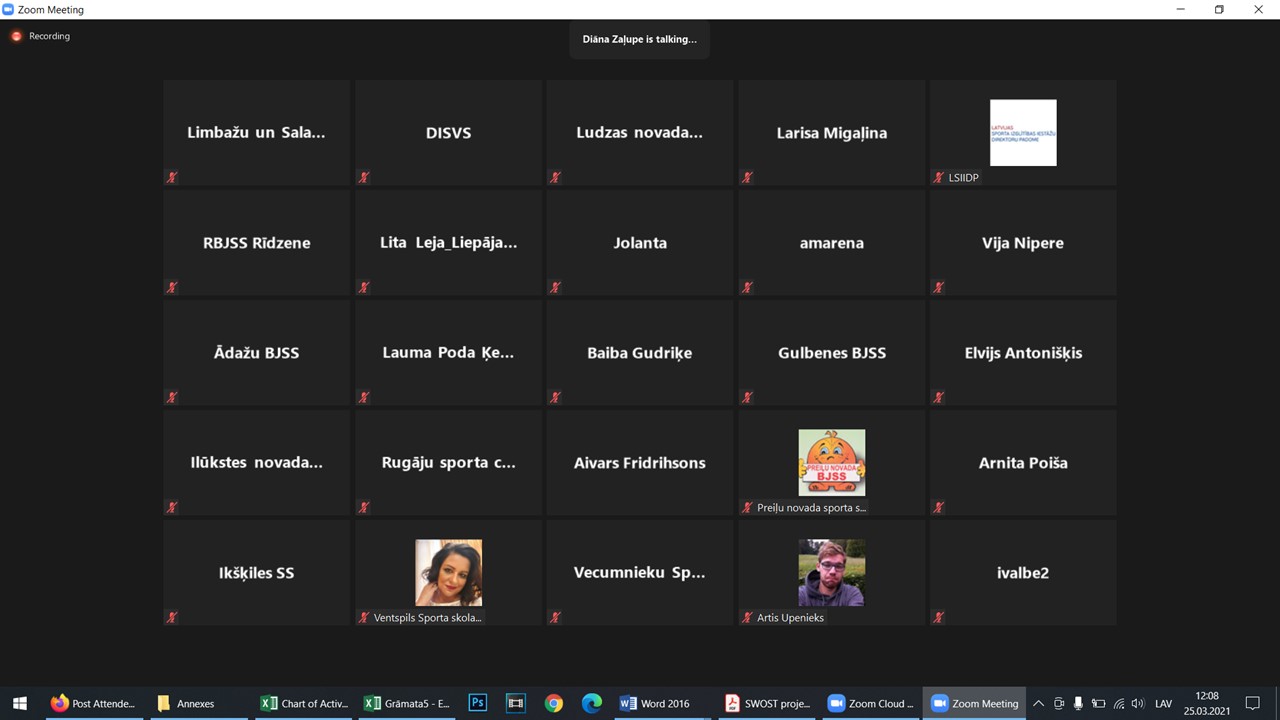Open the Windows Start menu
The height and width of the screenshot is (720, 1280).
tap(19, 703)
